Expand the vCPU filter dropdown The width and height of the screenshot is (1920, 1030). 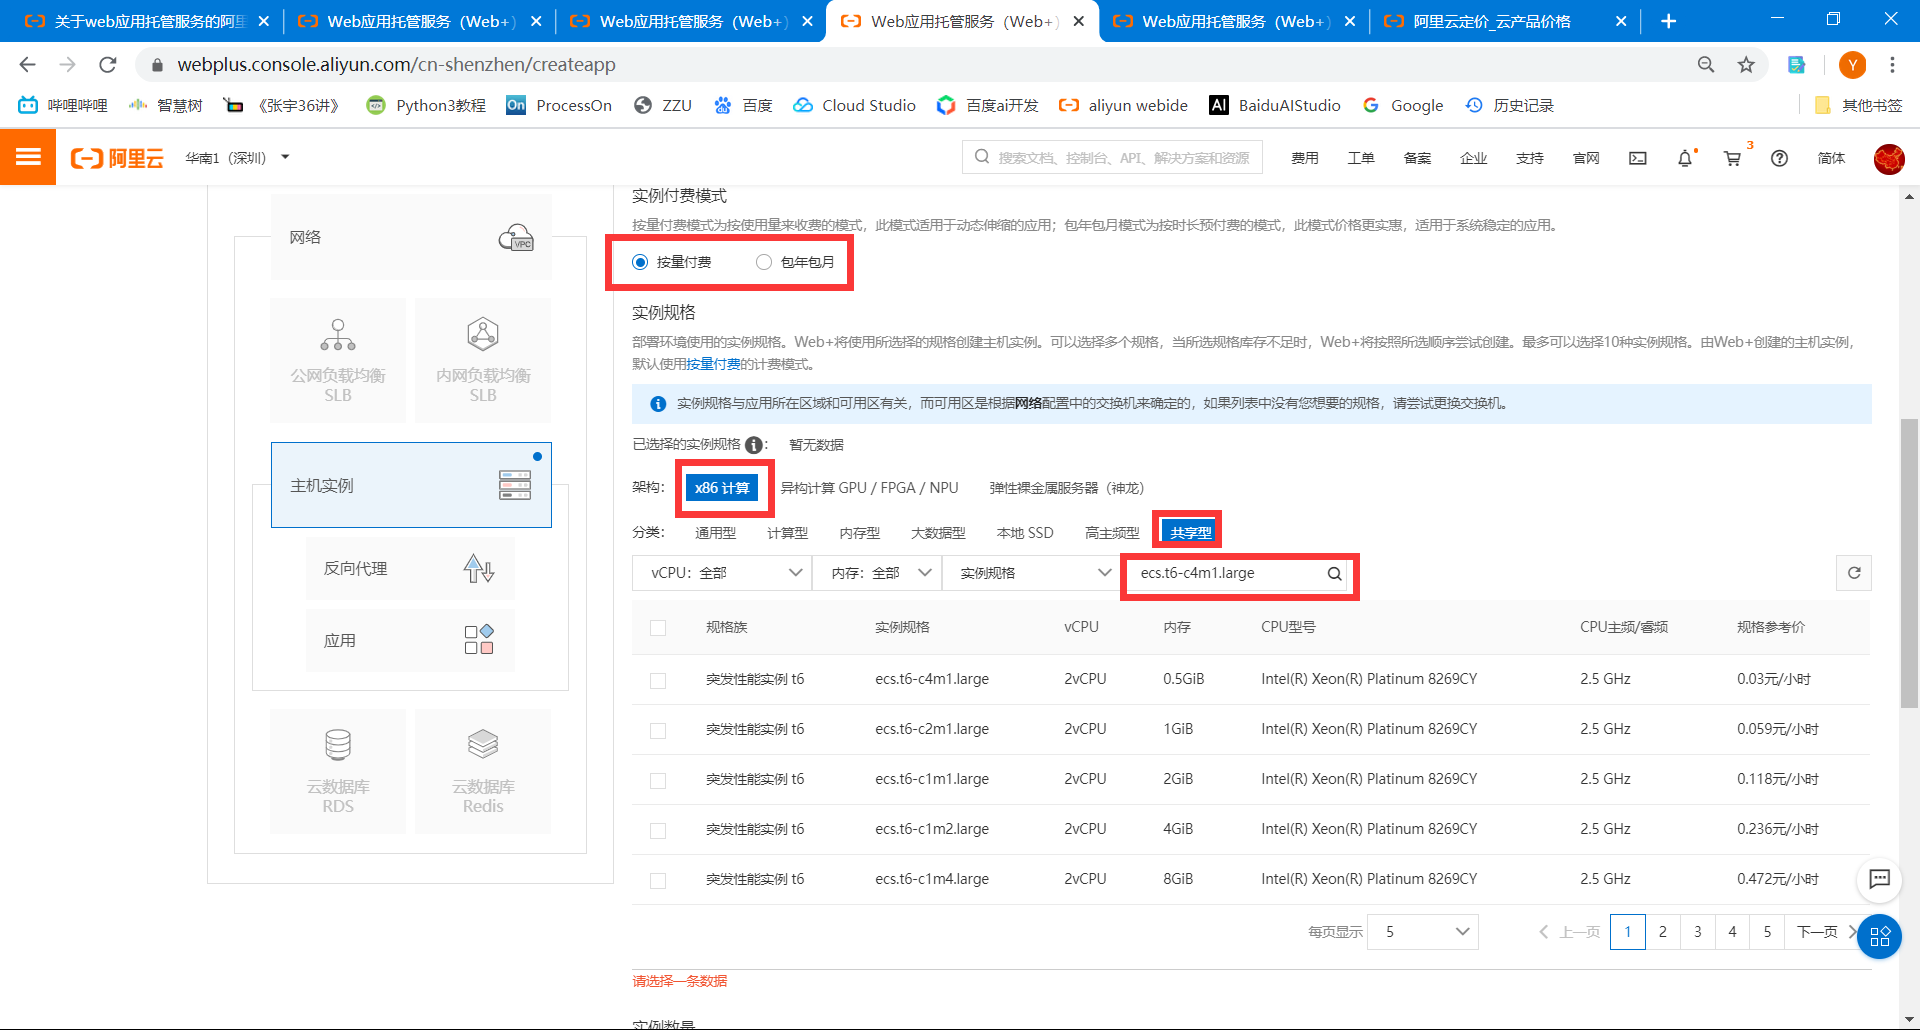click(x=722, y=573)
